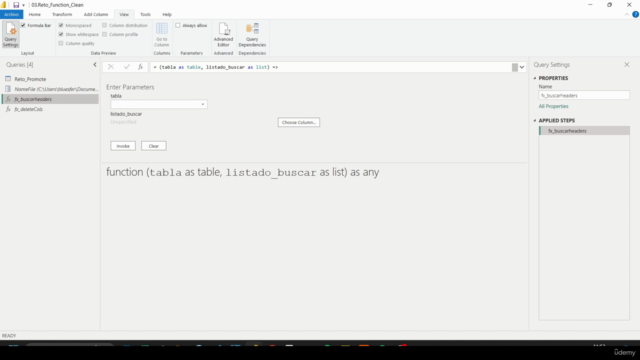Click the Invoke button
The height and width of the screenshot is (360, 640).
123,146
